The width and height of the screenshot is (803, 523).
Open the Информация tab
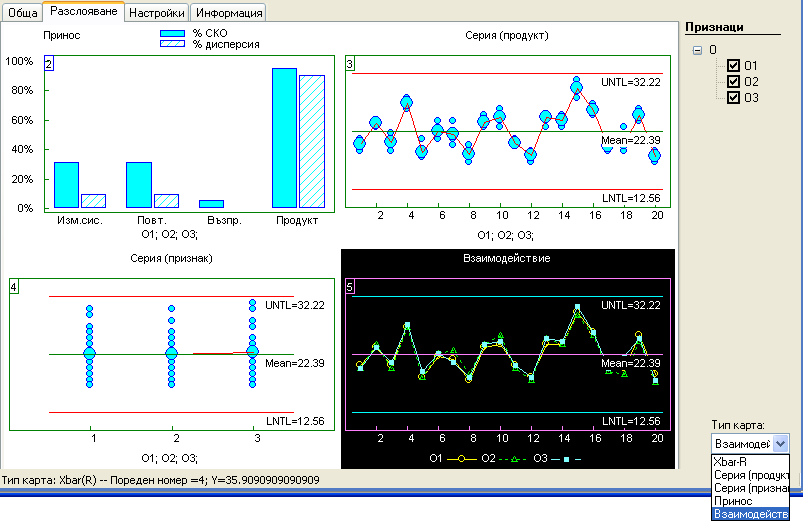click(x=228, y=13)
